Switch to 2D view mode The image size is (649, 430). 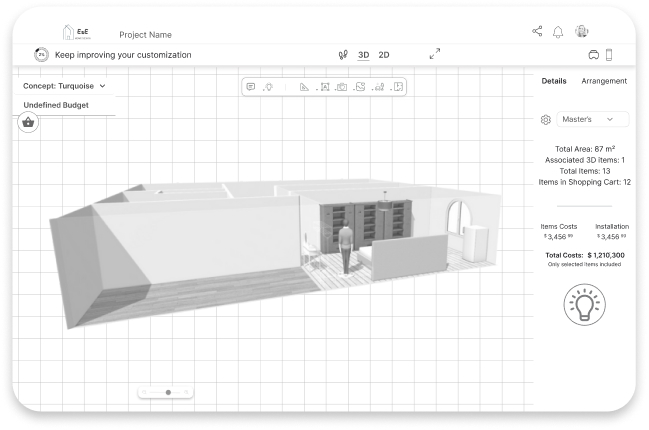click(x=384, y=54)
